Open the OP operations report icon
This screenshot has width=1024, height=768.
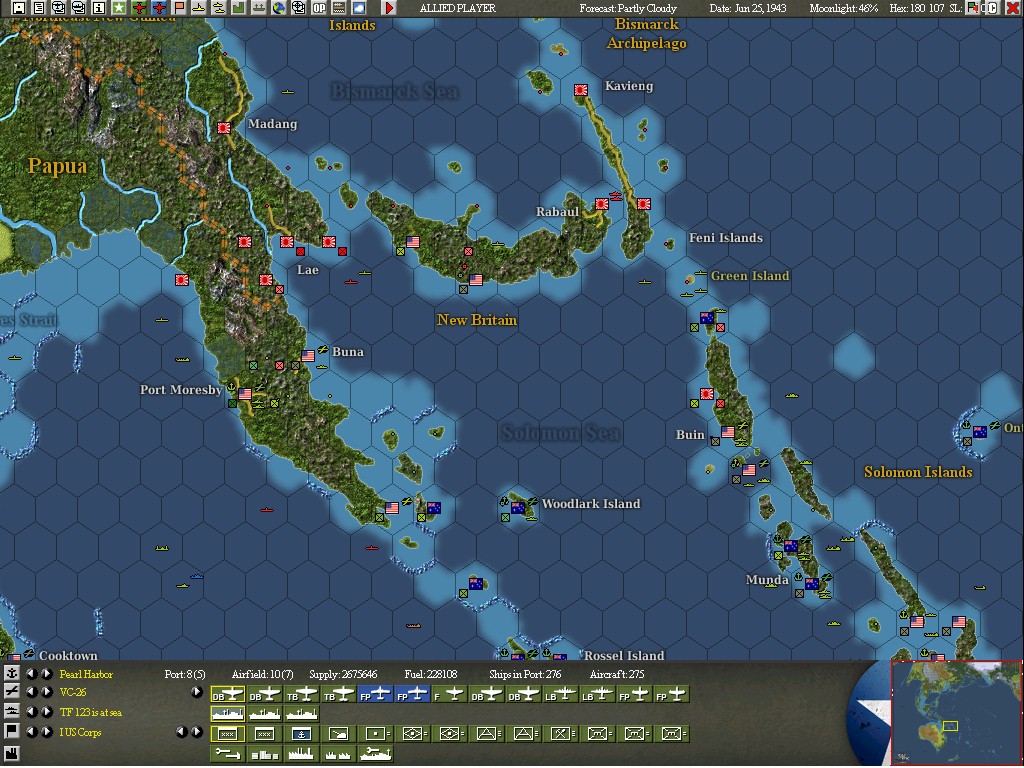point(319,8)
